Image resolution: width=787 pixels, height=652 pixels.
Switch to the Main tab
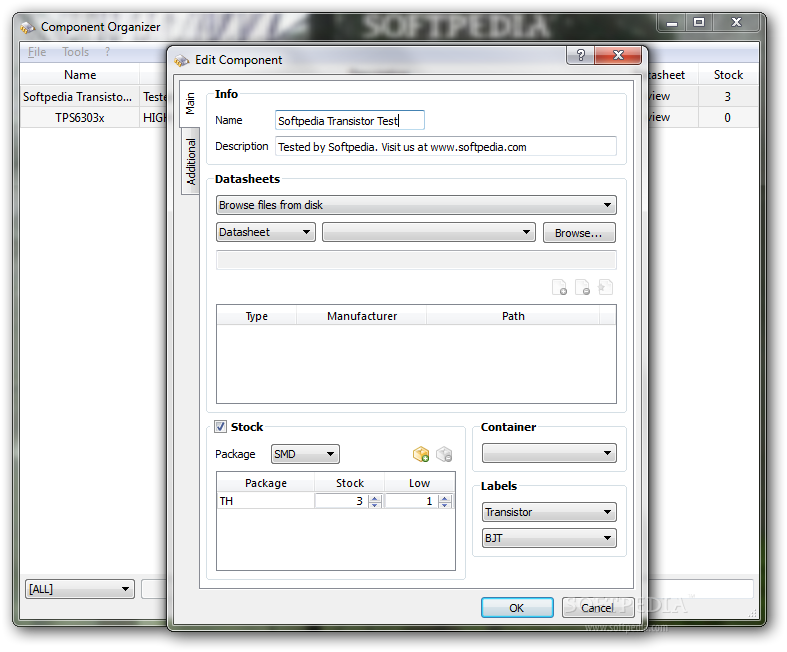190,103
